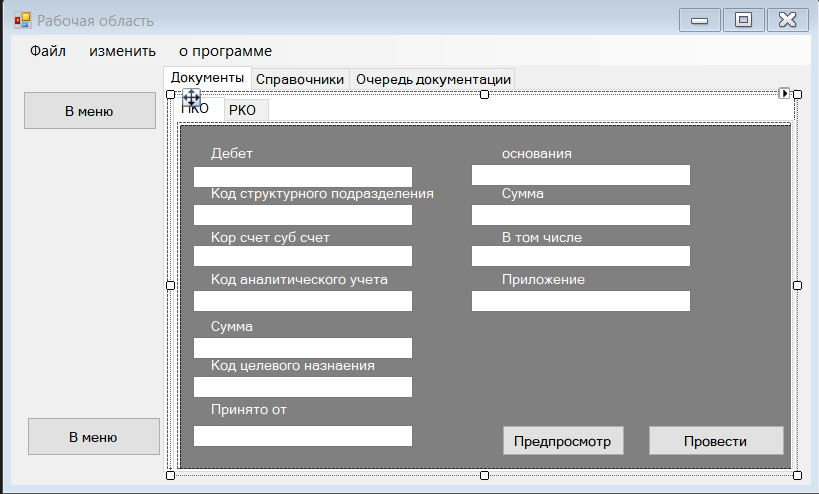819x494 pixels.
Task: Open the о программе menu
Action: click(225, 51)
